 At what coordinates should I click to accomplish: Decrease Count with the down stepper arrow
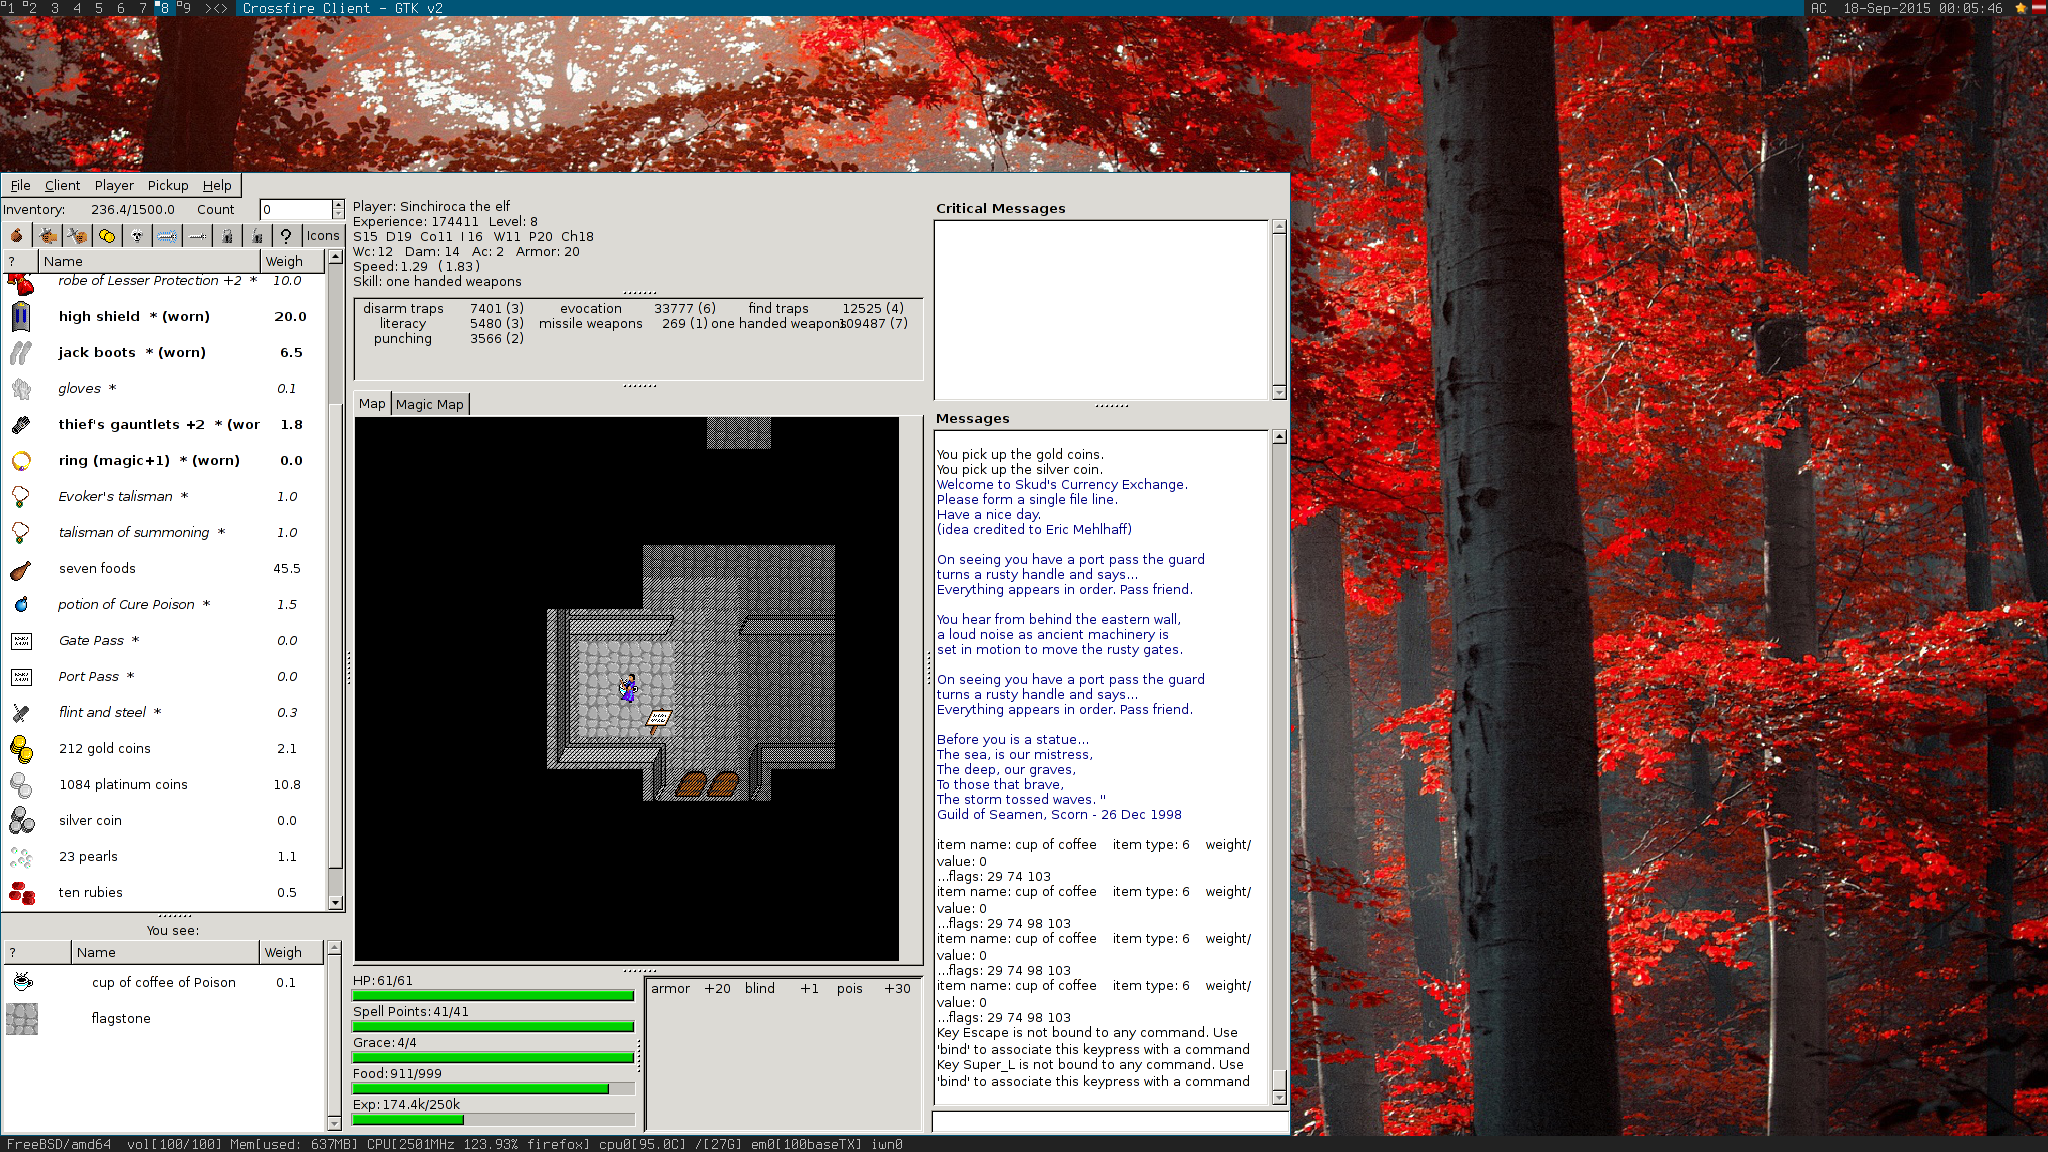click(x=338, y=214)
